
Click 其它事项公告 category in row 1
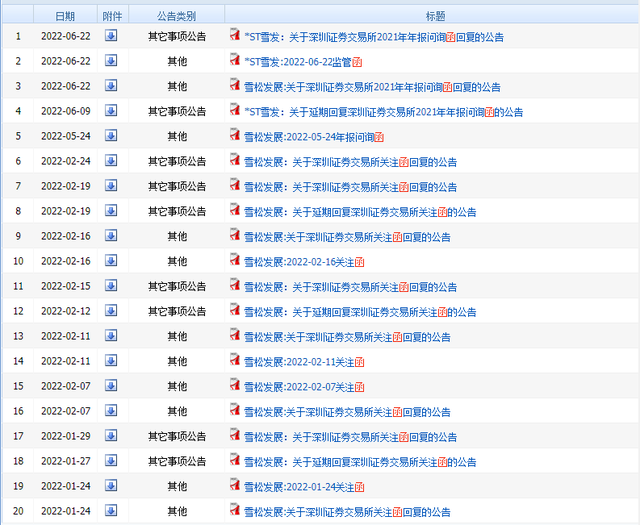click(x=177, y=36)
